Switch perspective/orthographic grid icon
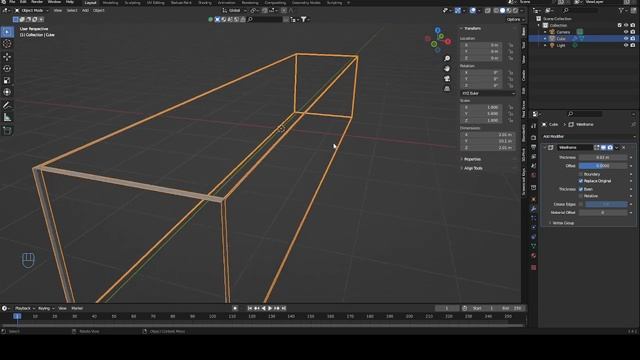Image resolution: width=640 pixels, height=360 pixels. pyautogui.click(x=447, y=88)
